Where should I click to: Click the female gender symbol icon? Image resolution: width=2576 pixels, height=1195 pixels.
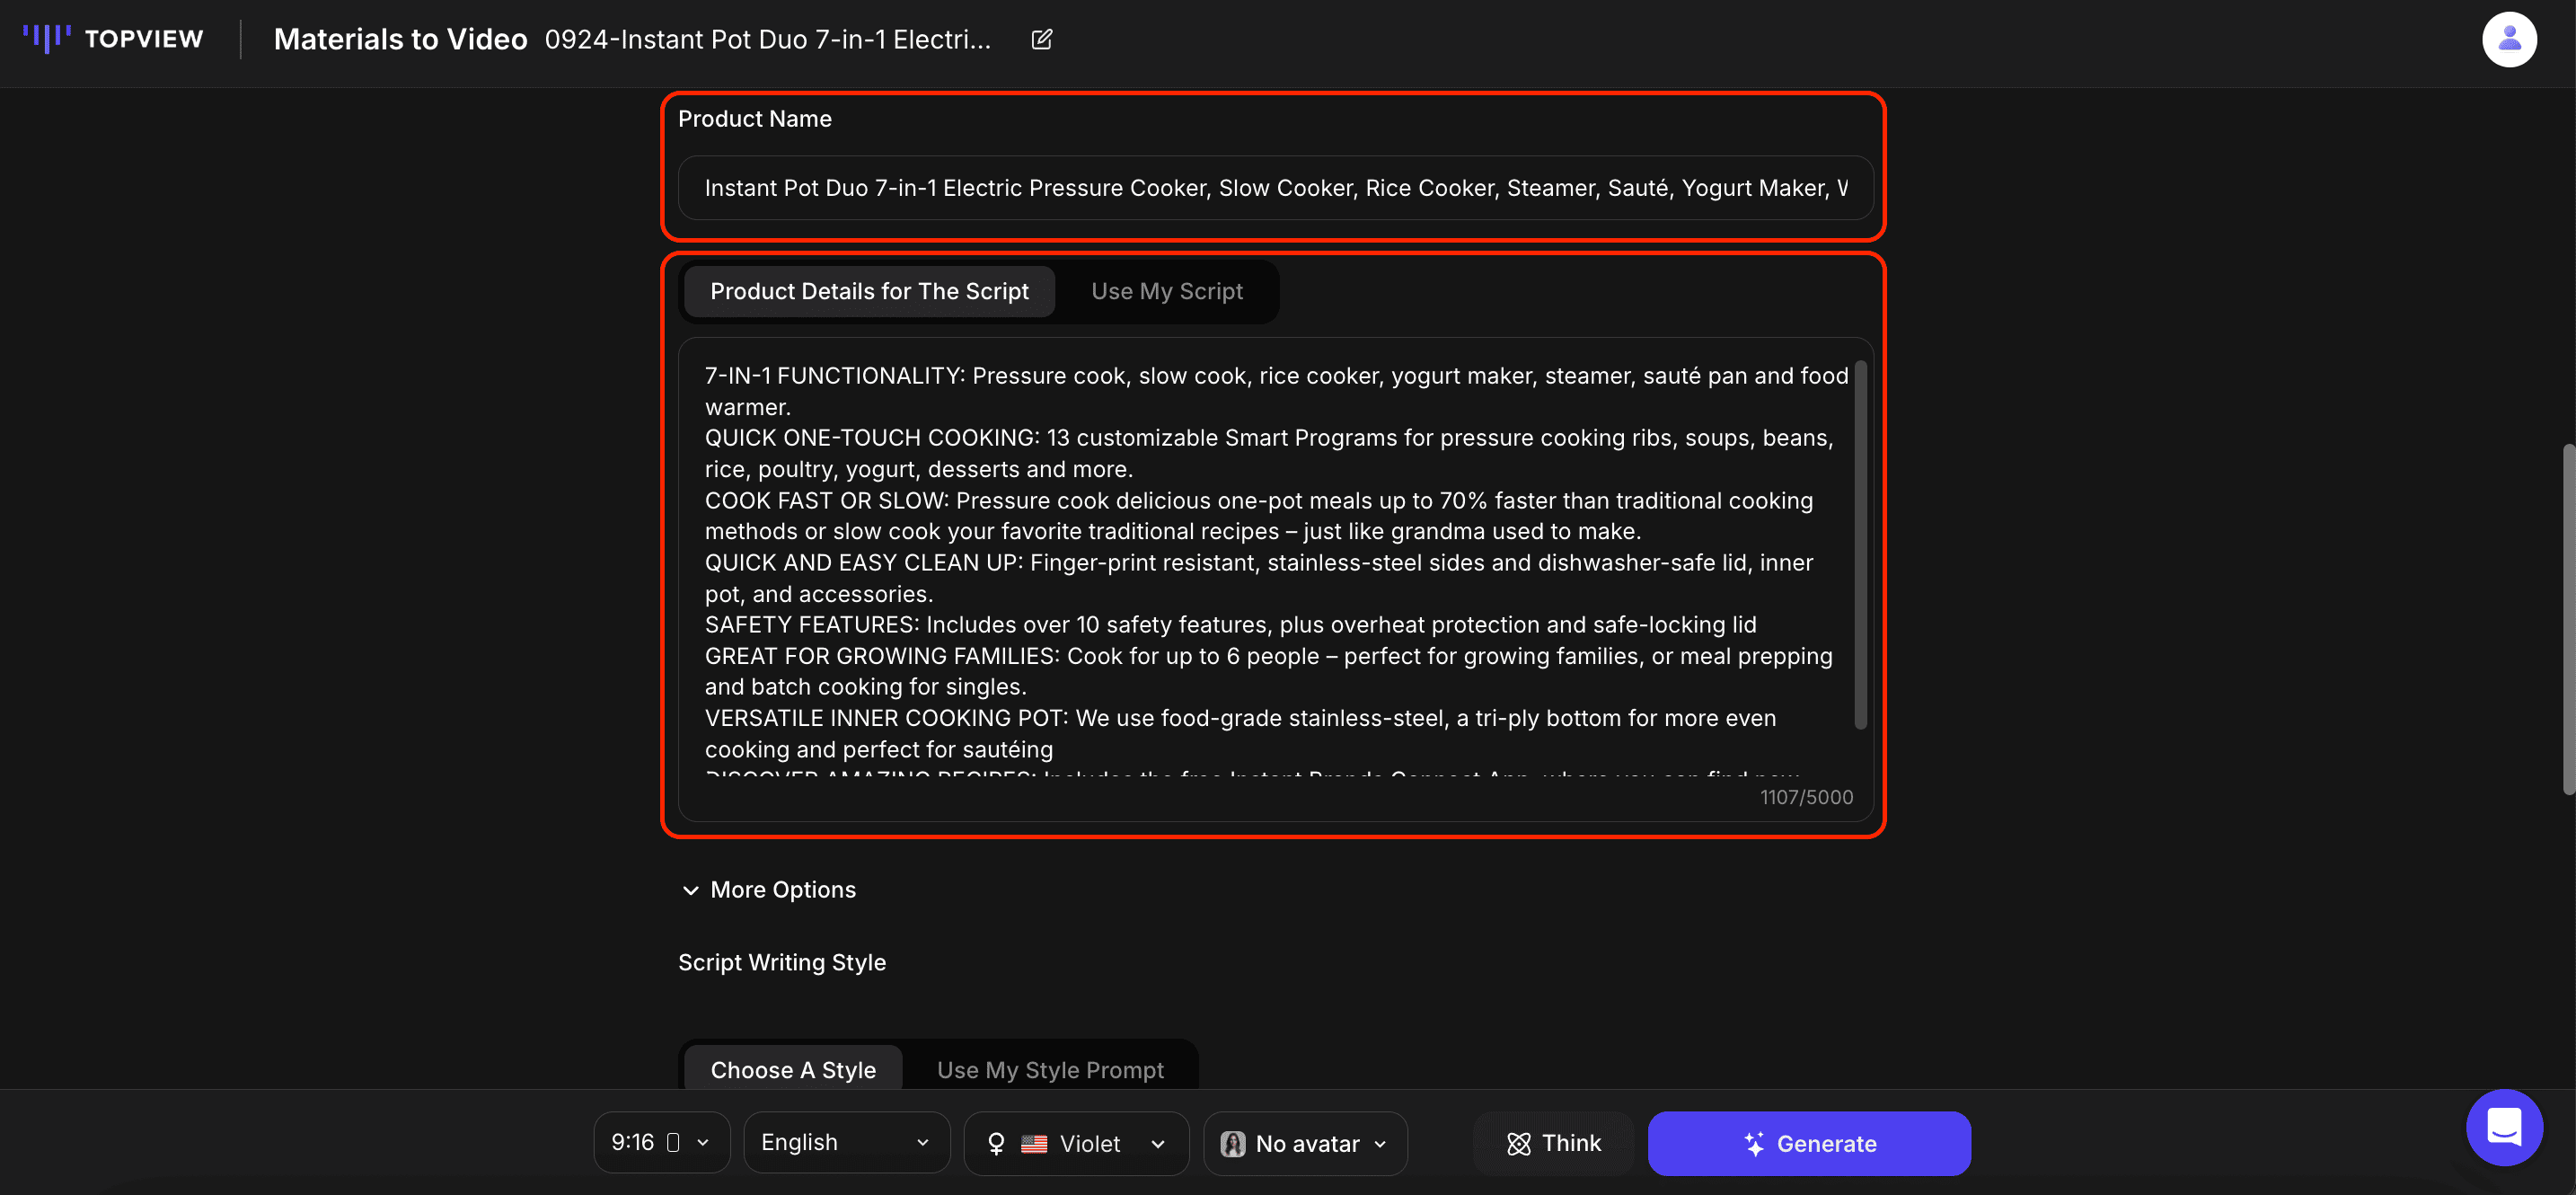(996, 1143)
